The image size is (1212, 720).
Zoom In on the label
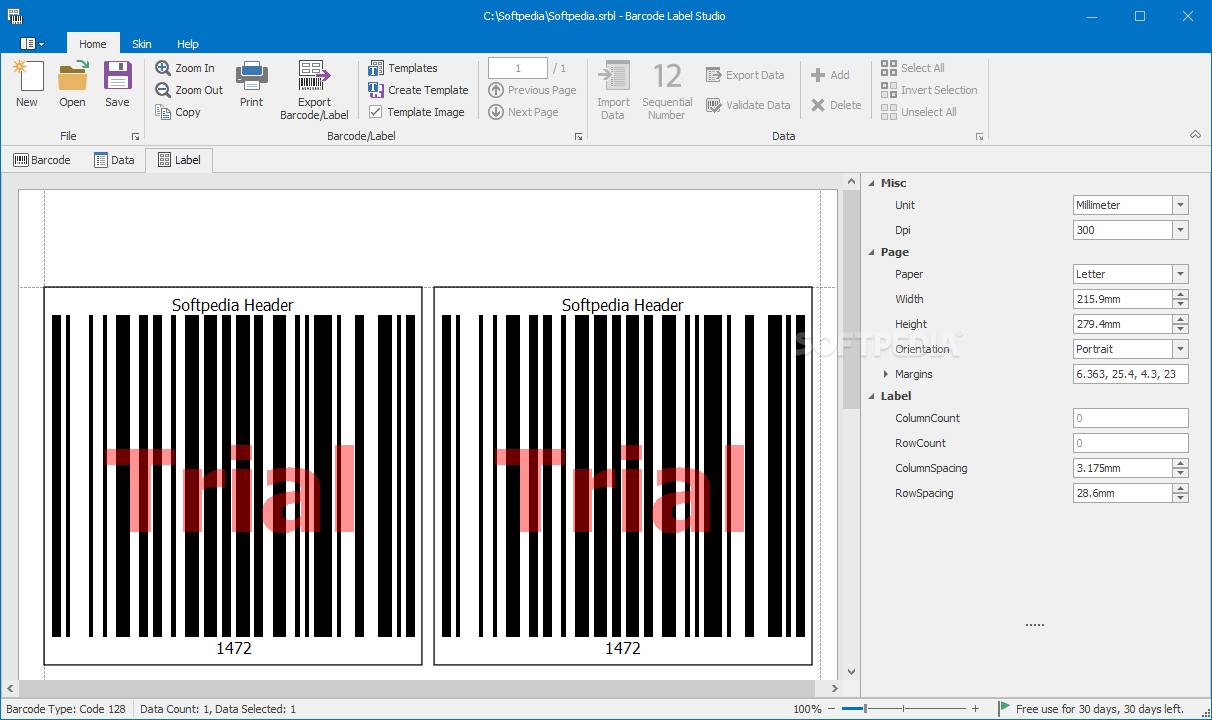[185, 68]
